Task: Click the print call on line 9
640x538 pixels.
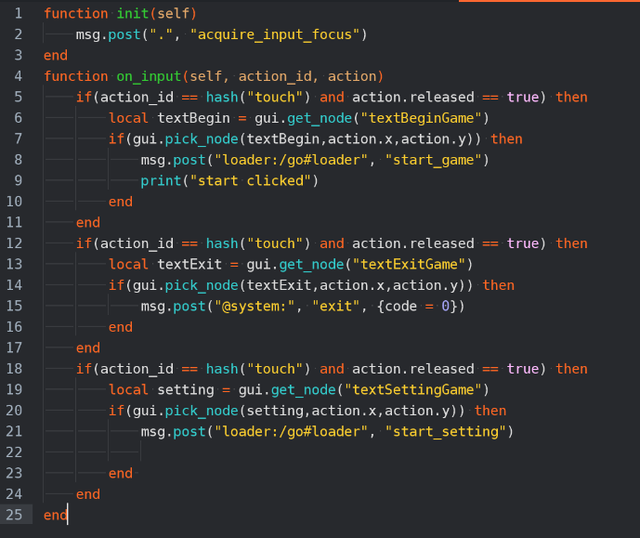Action: click(x=161, y=181)
